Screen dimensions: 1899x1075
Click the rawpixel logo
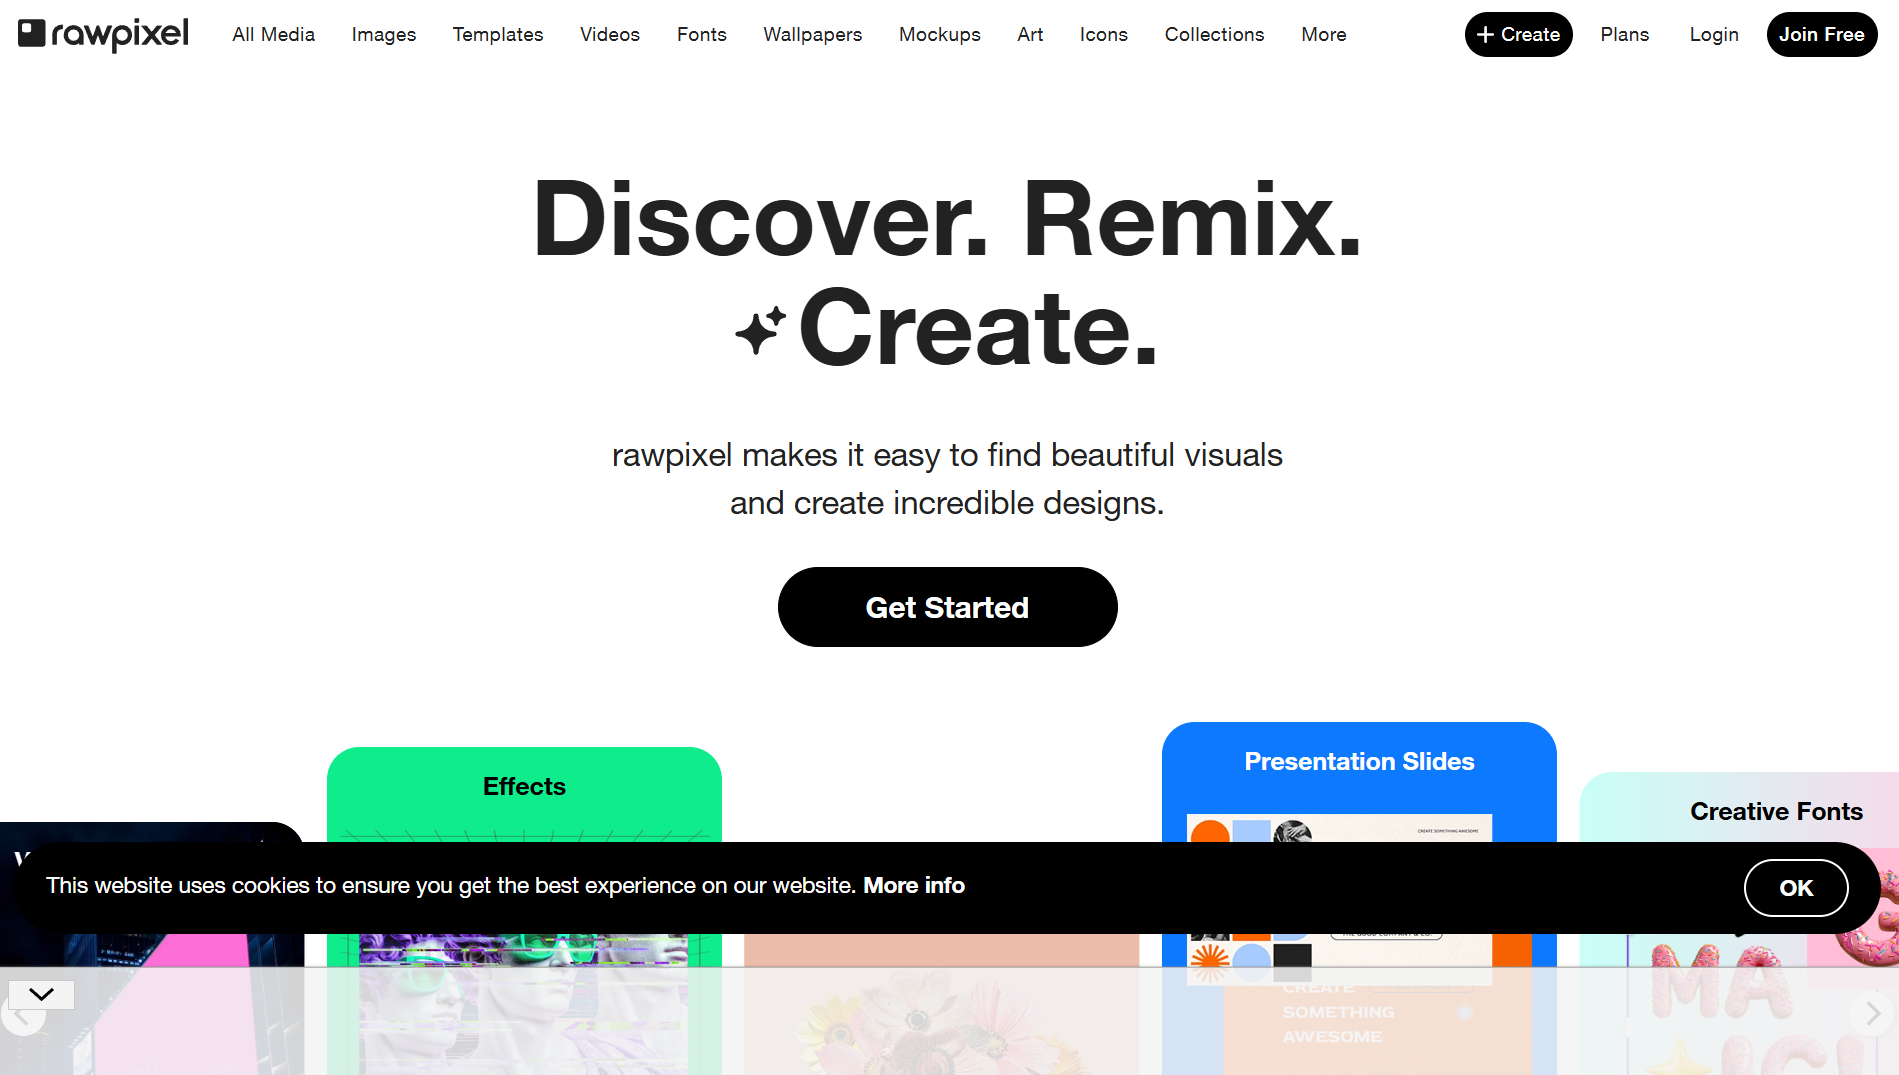(x=103, y=34)
